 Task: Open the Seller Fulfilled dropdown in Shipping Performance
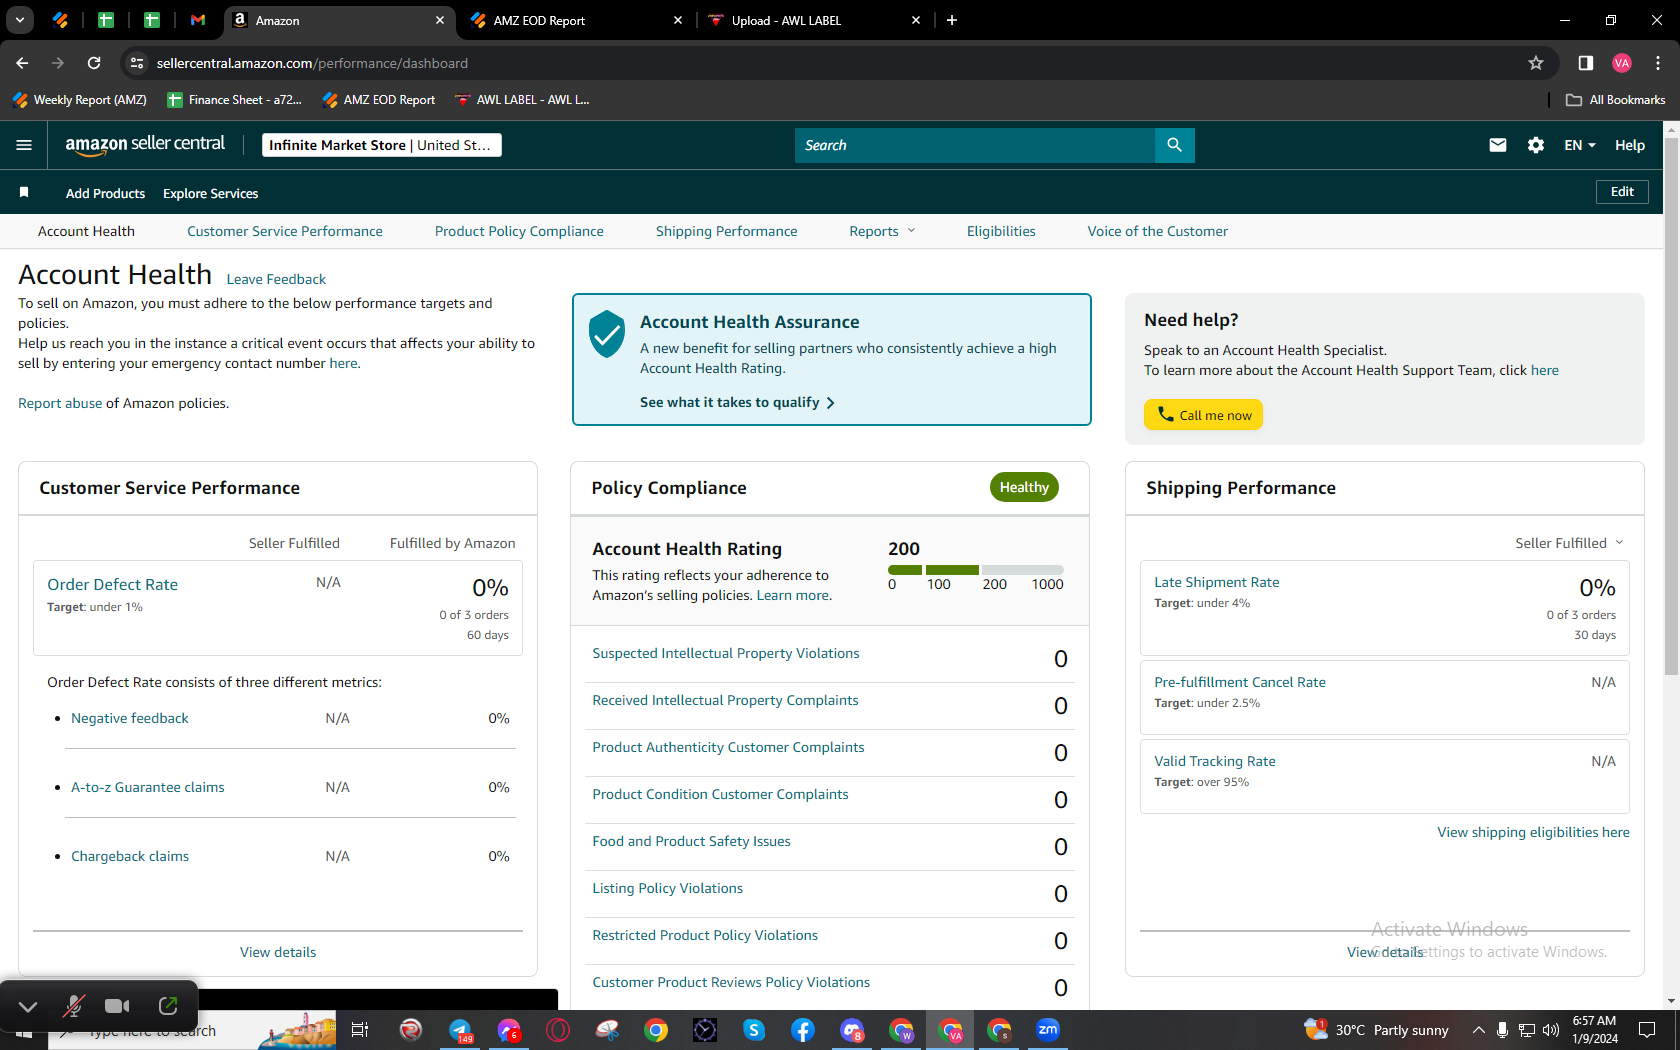1570,543
